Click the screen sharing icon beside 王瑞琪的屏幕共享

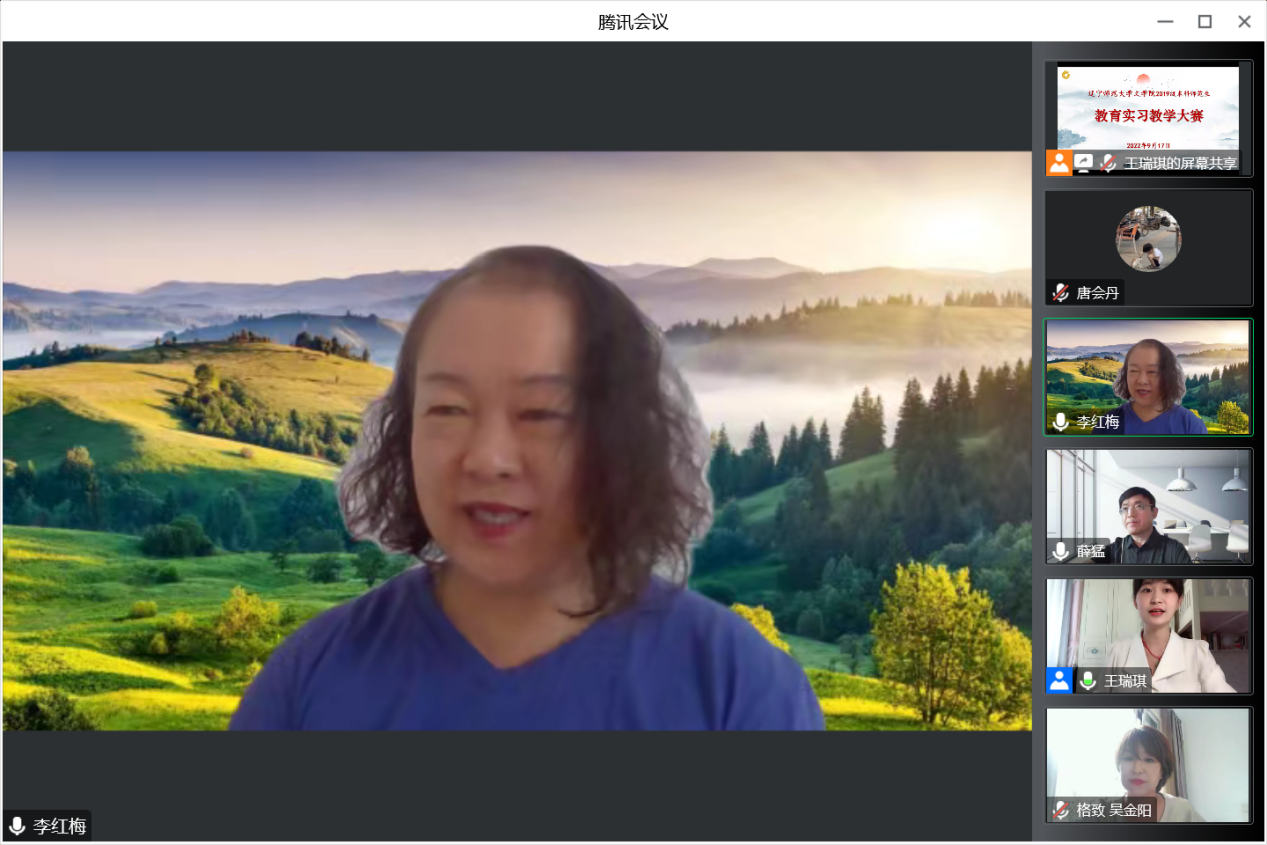tap(1084, 163)
